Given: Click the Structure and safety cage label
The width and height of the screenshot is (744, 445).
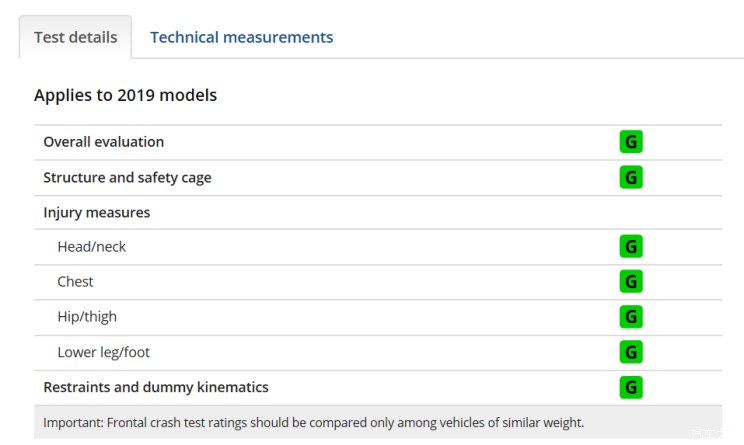Looking at the screenshot, I should [127, 178].
